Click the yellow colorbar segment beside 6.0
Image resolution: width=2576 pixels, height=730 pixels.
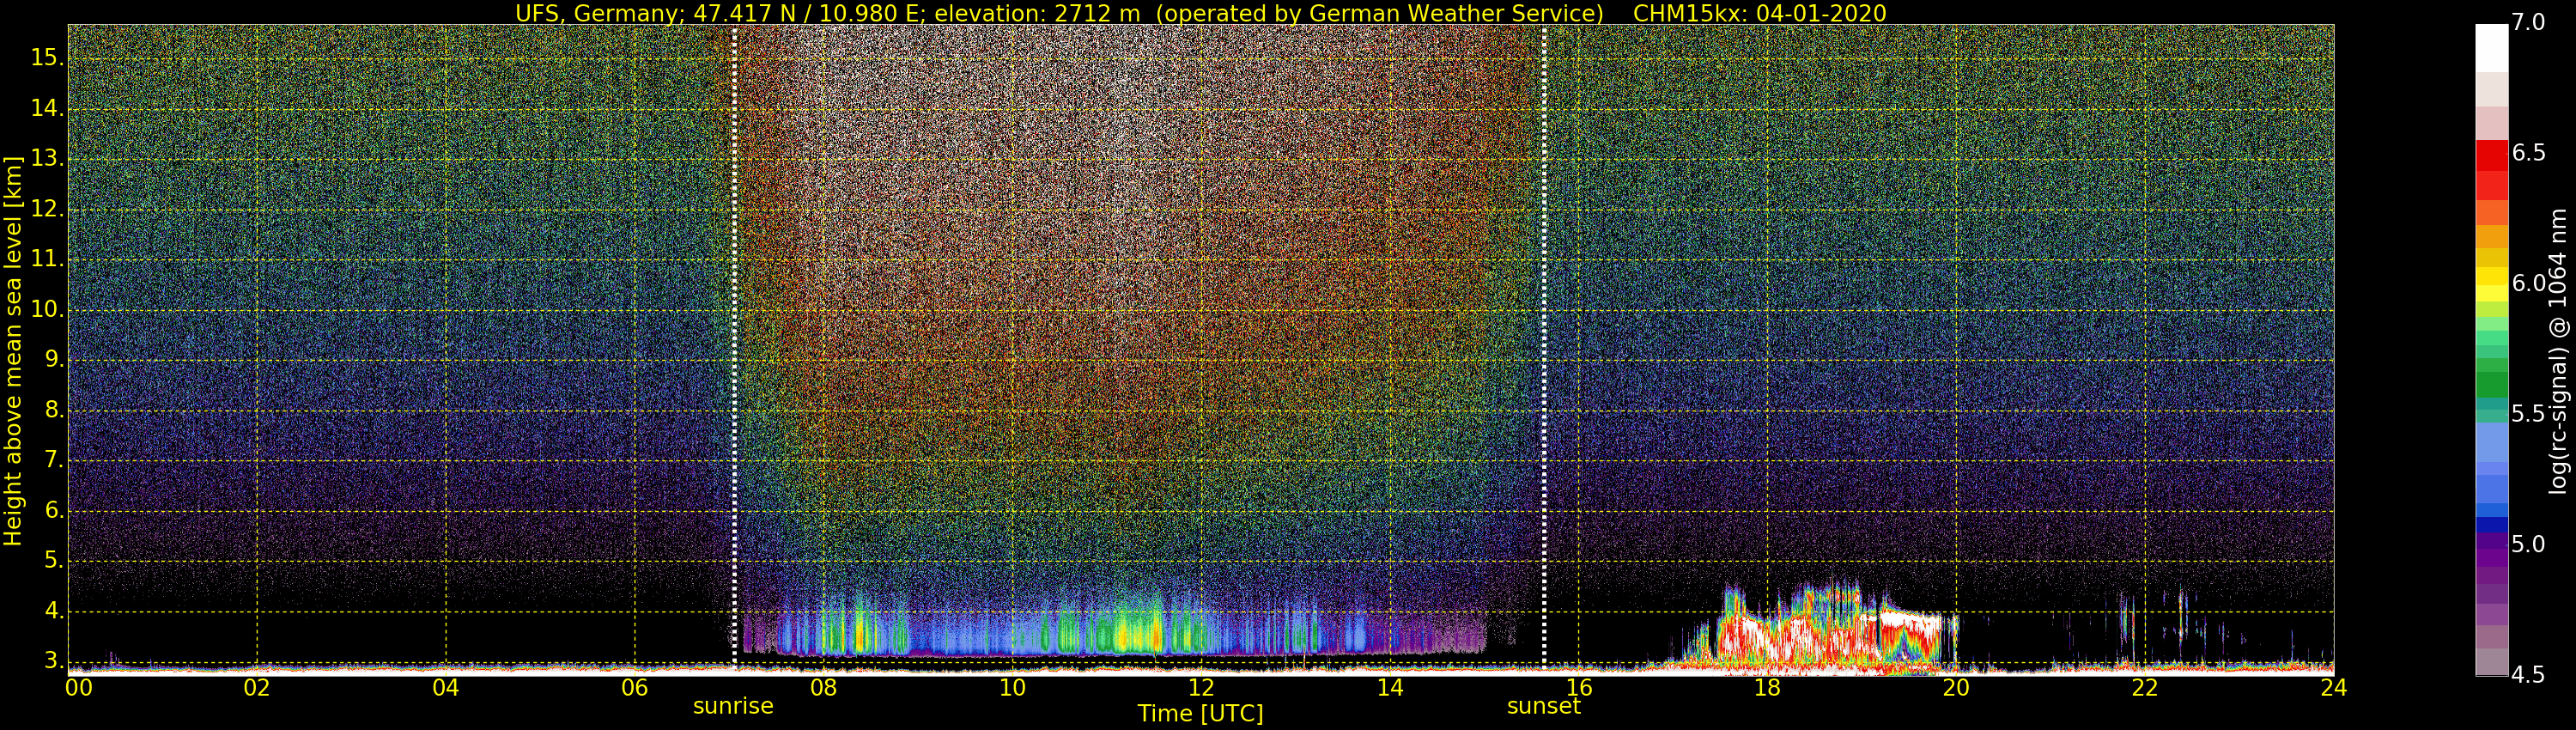pyautogui.click(x=2491, y=277)
